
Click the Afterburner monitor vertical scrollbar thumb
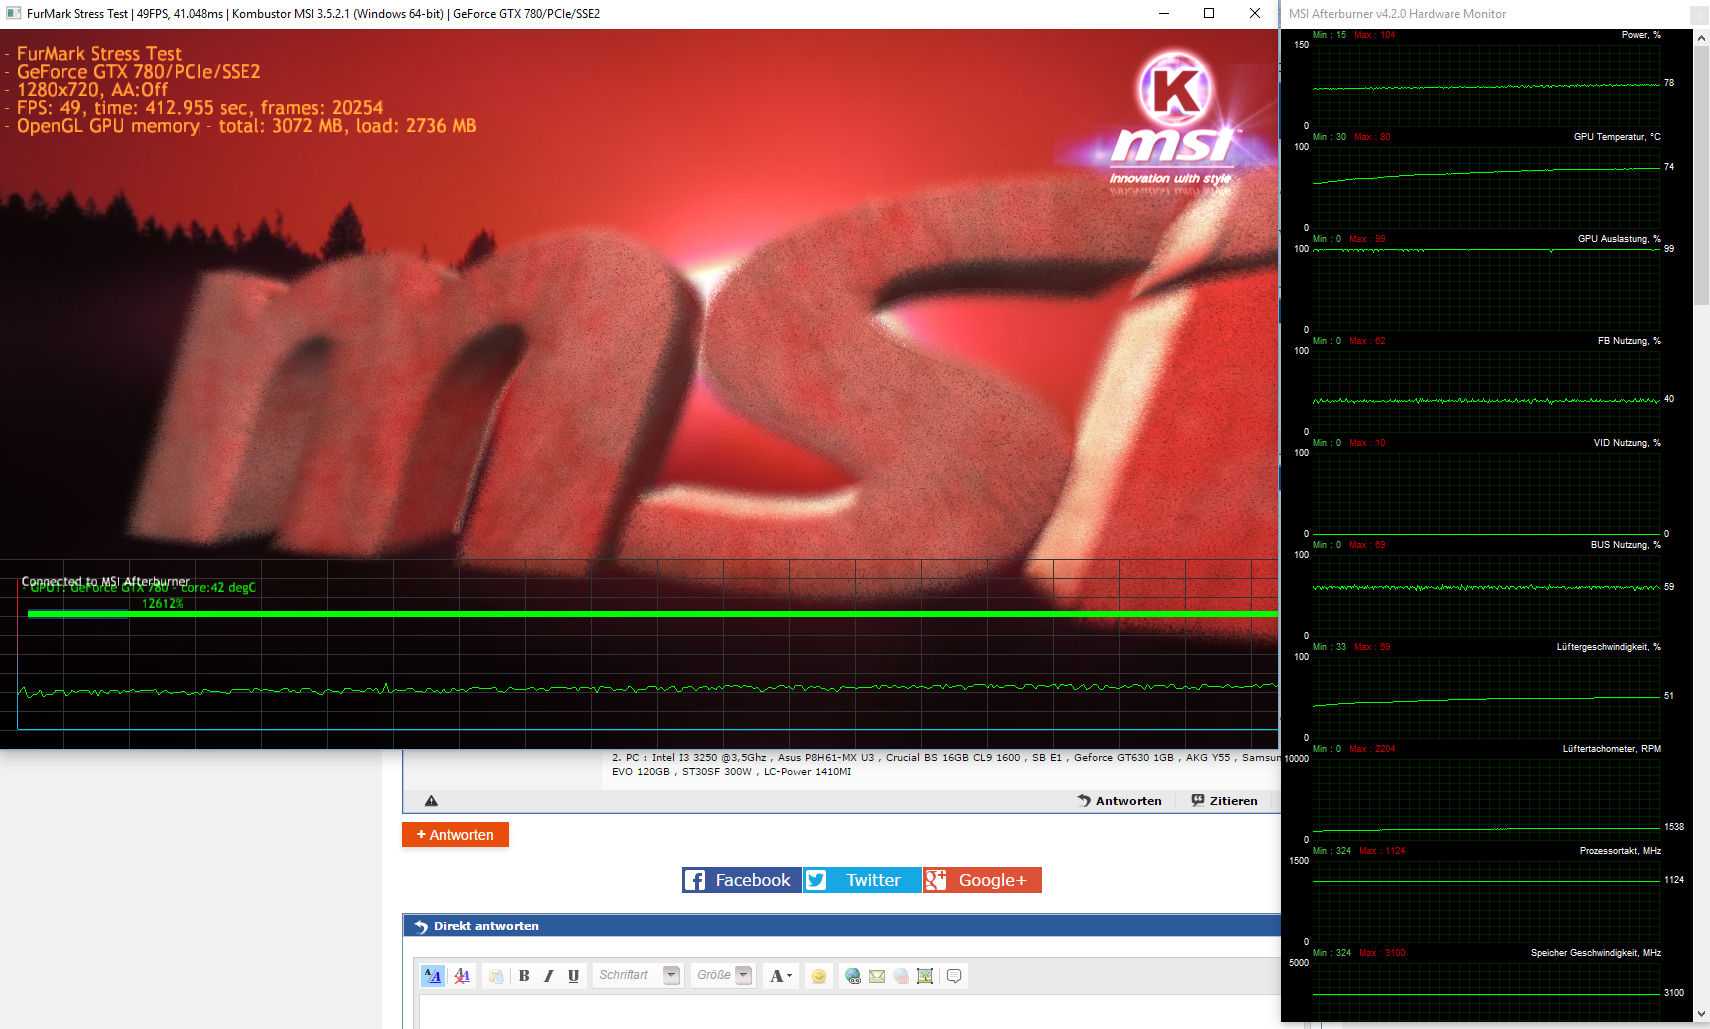1701,176
